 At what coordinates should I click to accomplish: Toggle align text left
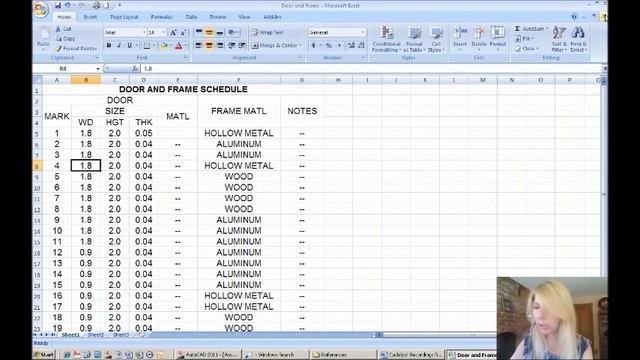199,45
